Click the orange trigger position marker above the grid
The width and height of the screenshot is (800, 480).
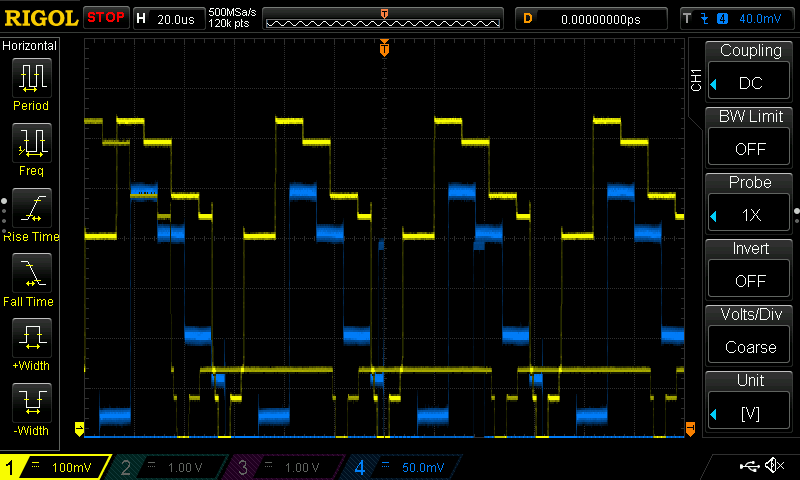(x=384, y=48)
